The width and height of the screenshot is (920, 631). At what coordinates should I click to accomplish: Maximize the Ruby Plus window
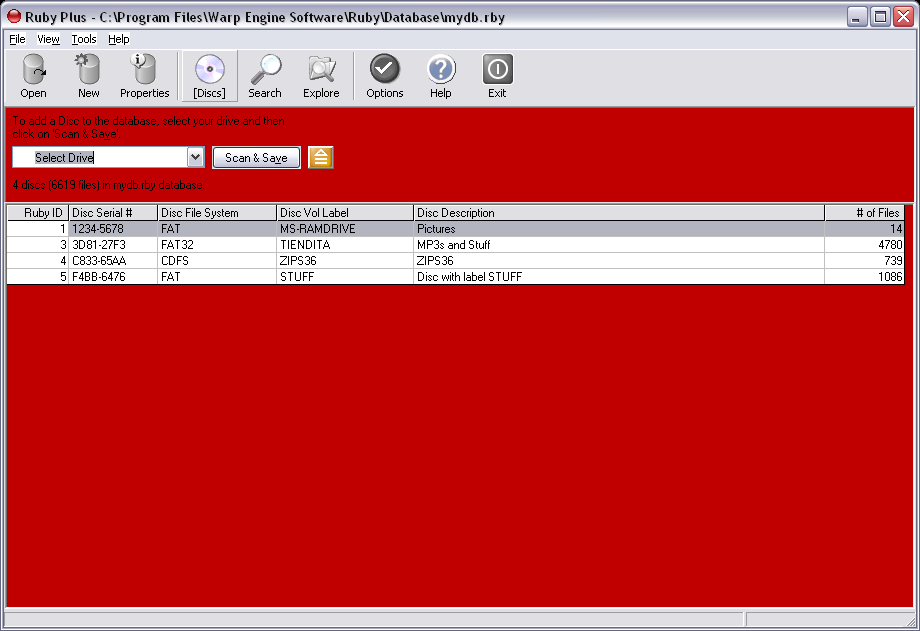click(x=880, y=17)
